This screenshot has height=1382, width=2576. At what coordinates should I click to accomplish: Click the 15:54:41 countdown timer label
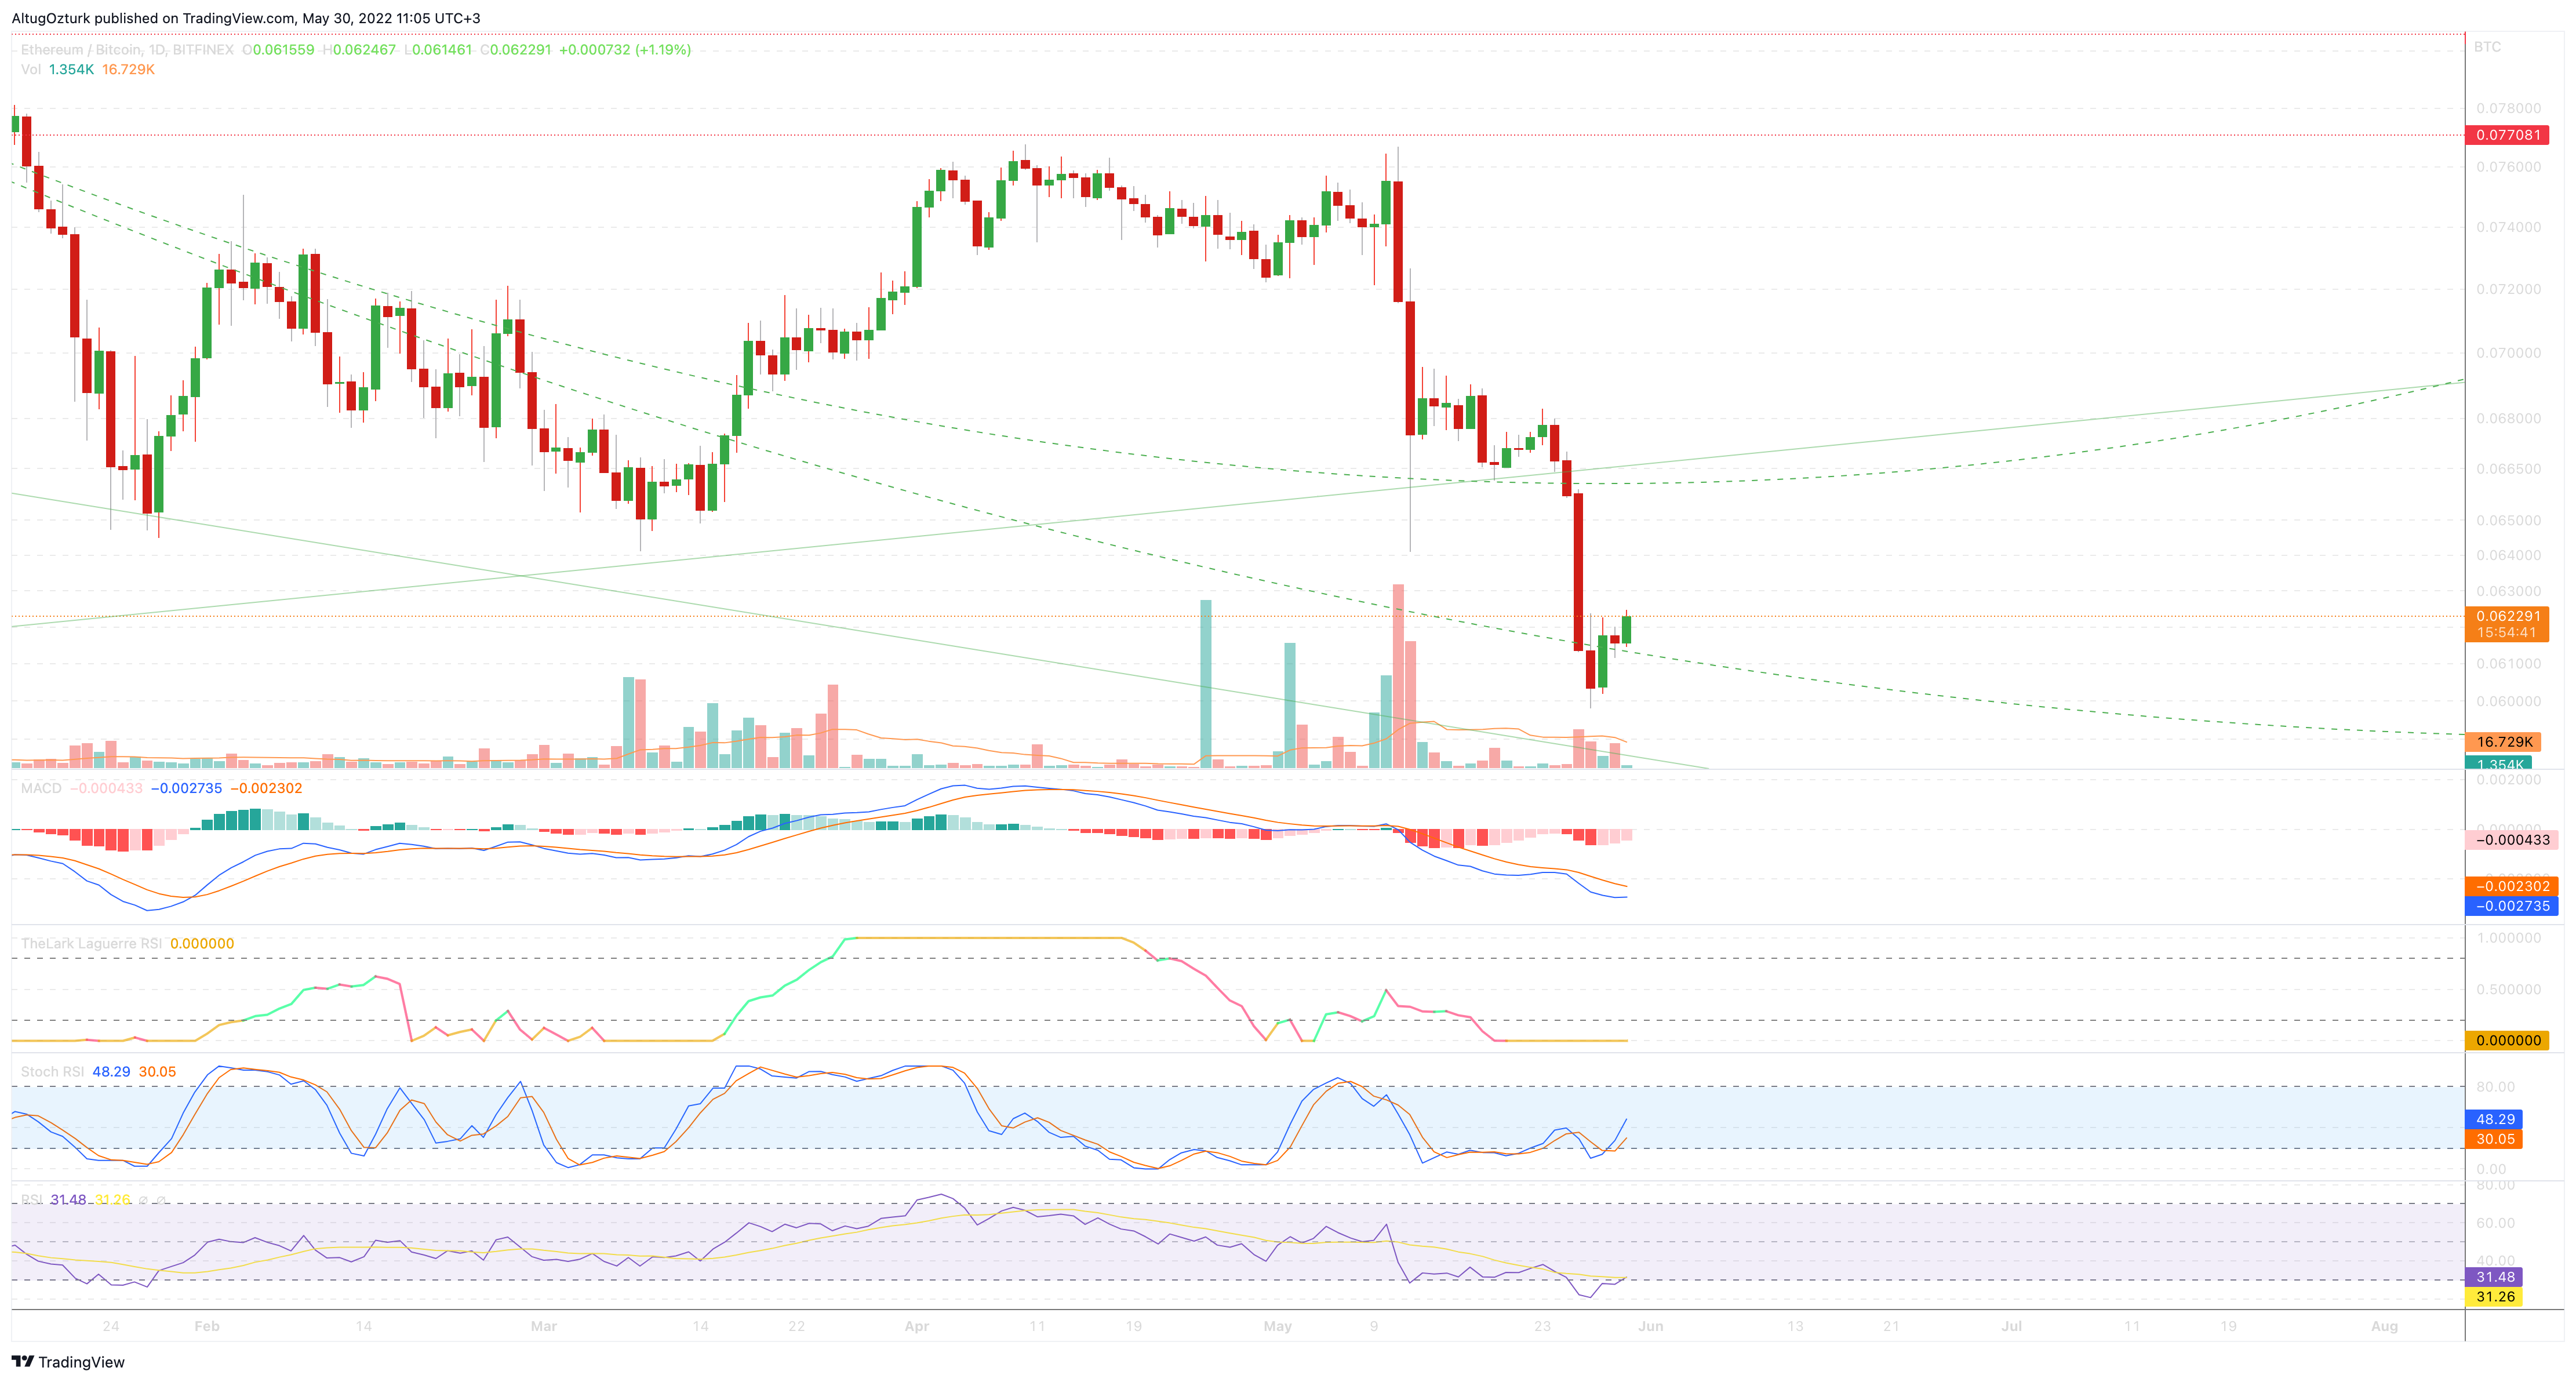click(2507, 633)
